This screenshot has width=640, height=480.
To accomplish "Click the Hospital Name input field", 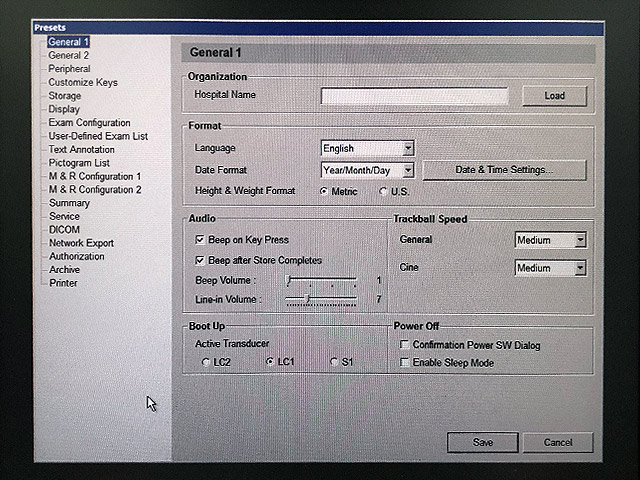I will pyautogui.click(x=414, y=96).
